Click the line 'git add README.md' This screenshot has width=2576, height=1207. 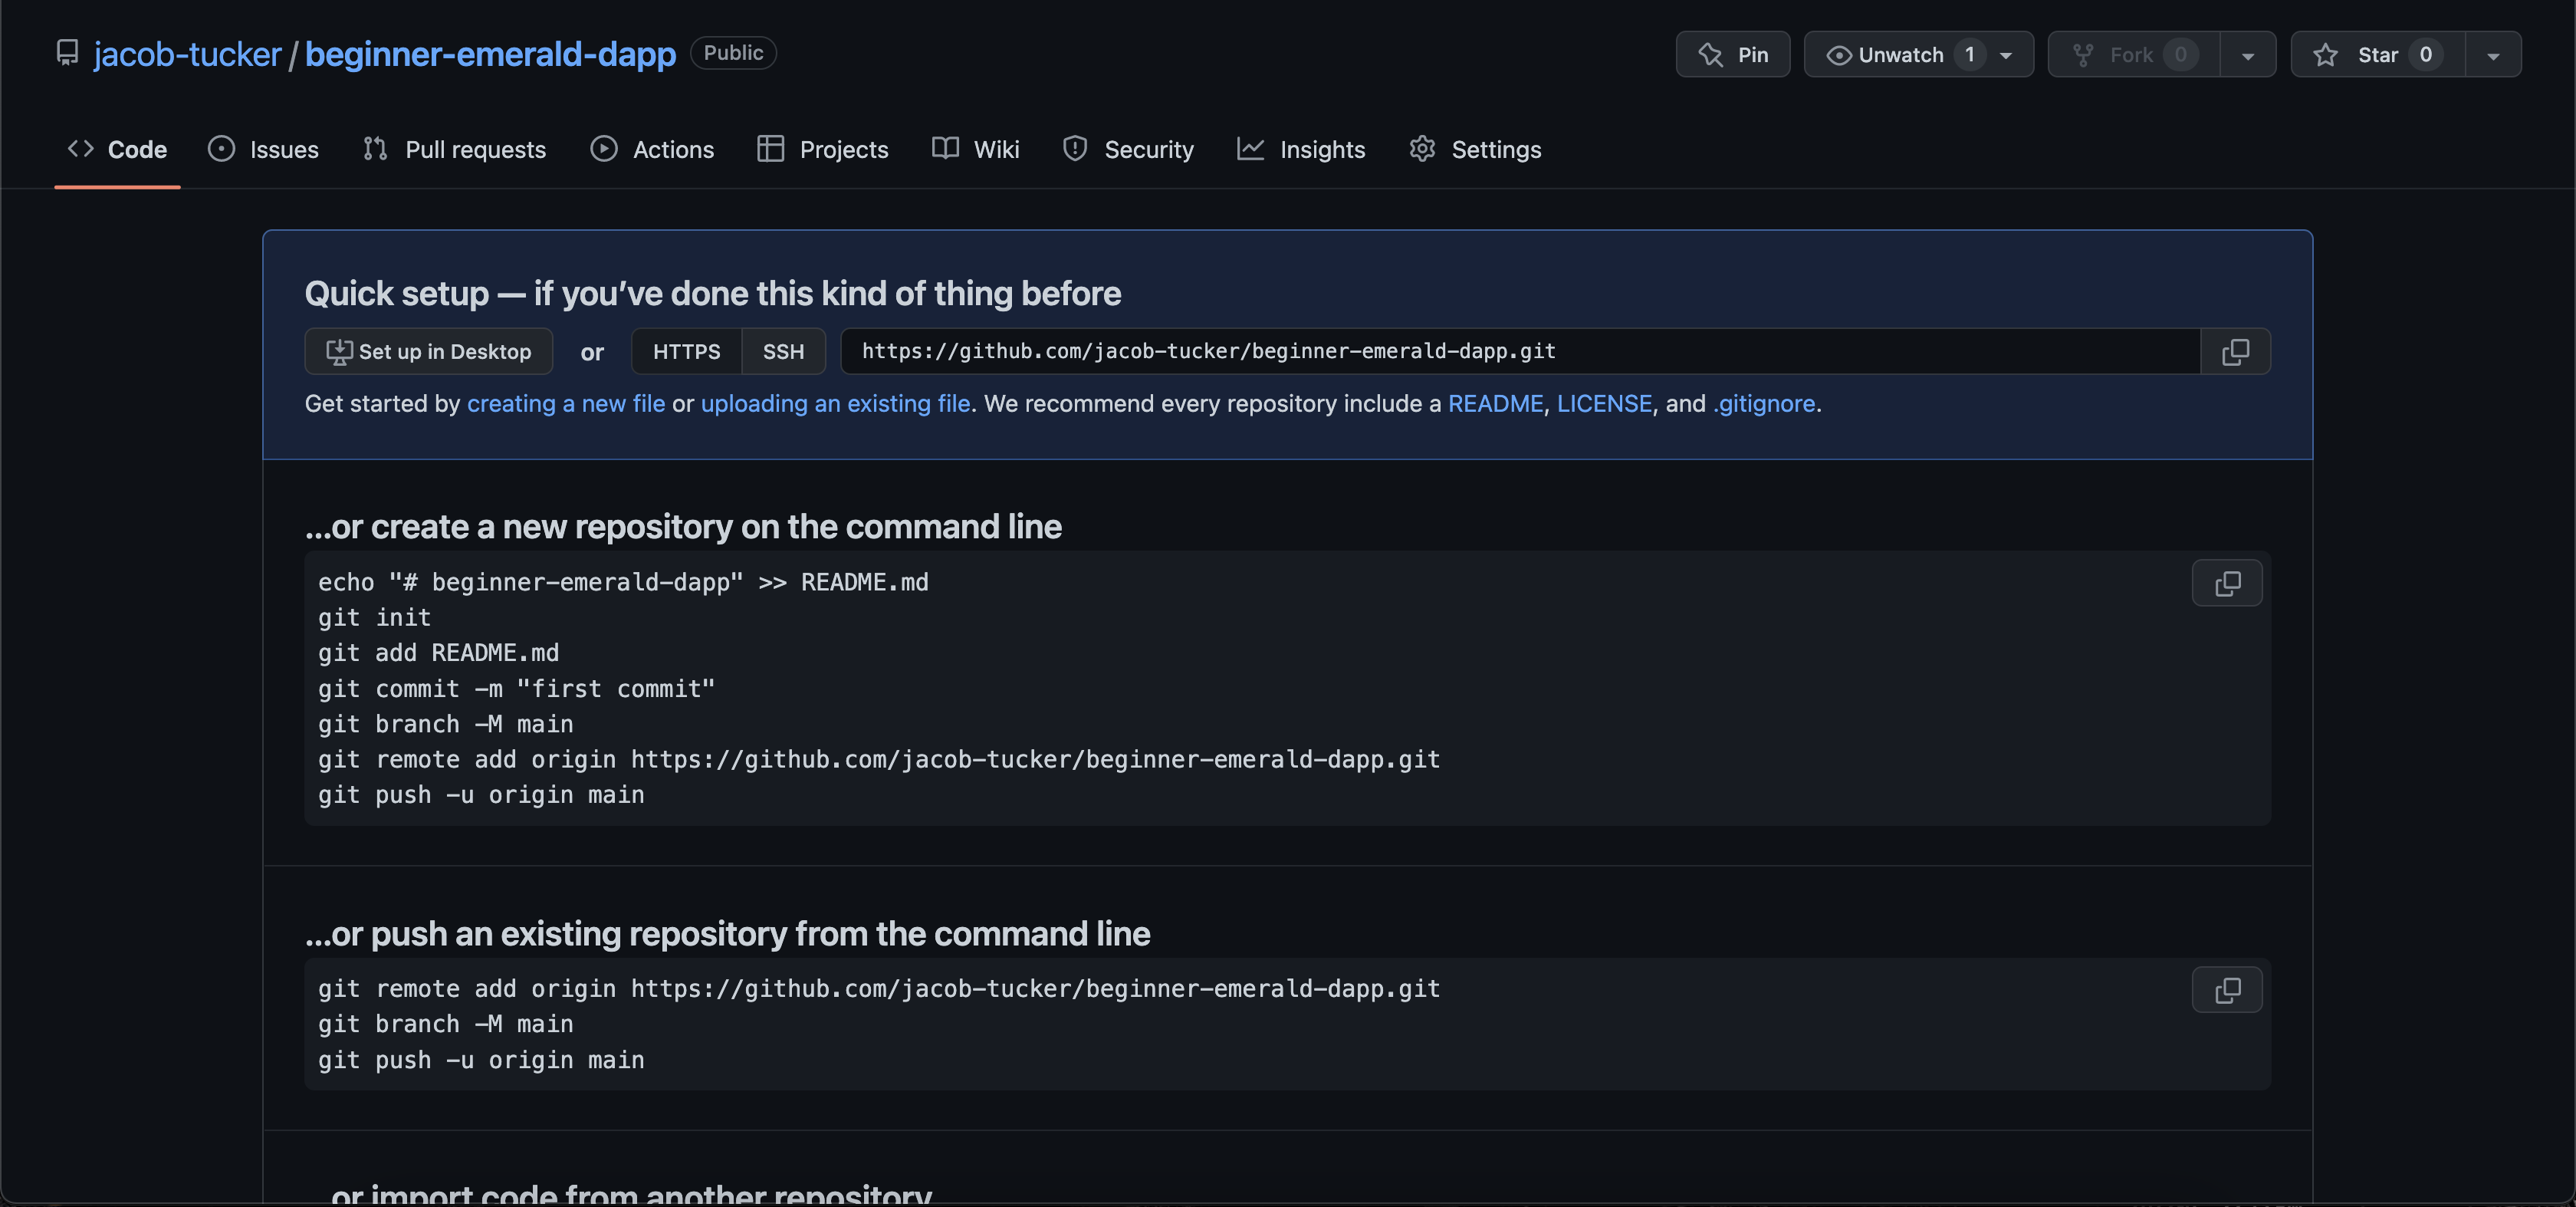point(439,652)
